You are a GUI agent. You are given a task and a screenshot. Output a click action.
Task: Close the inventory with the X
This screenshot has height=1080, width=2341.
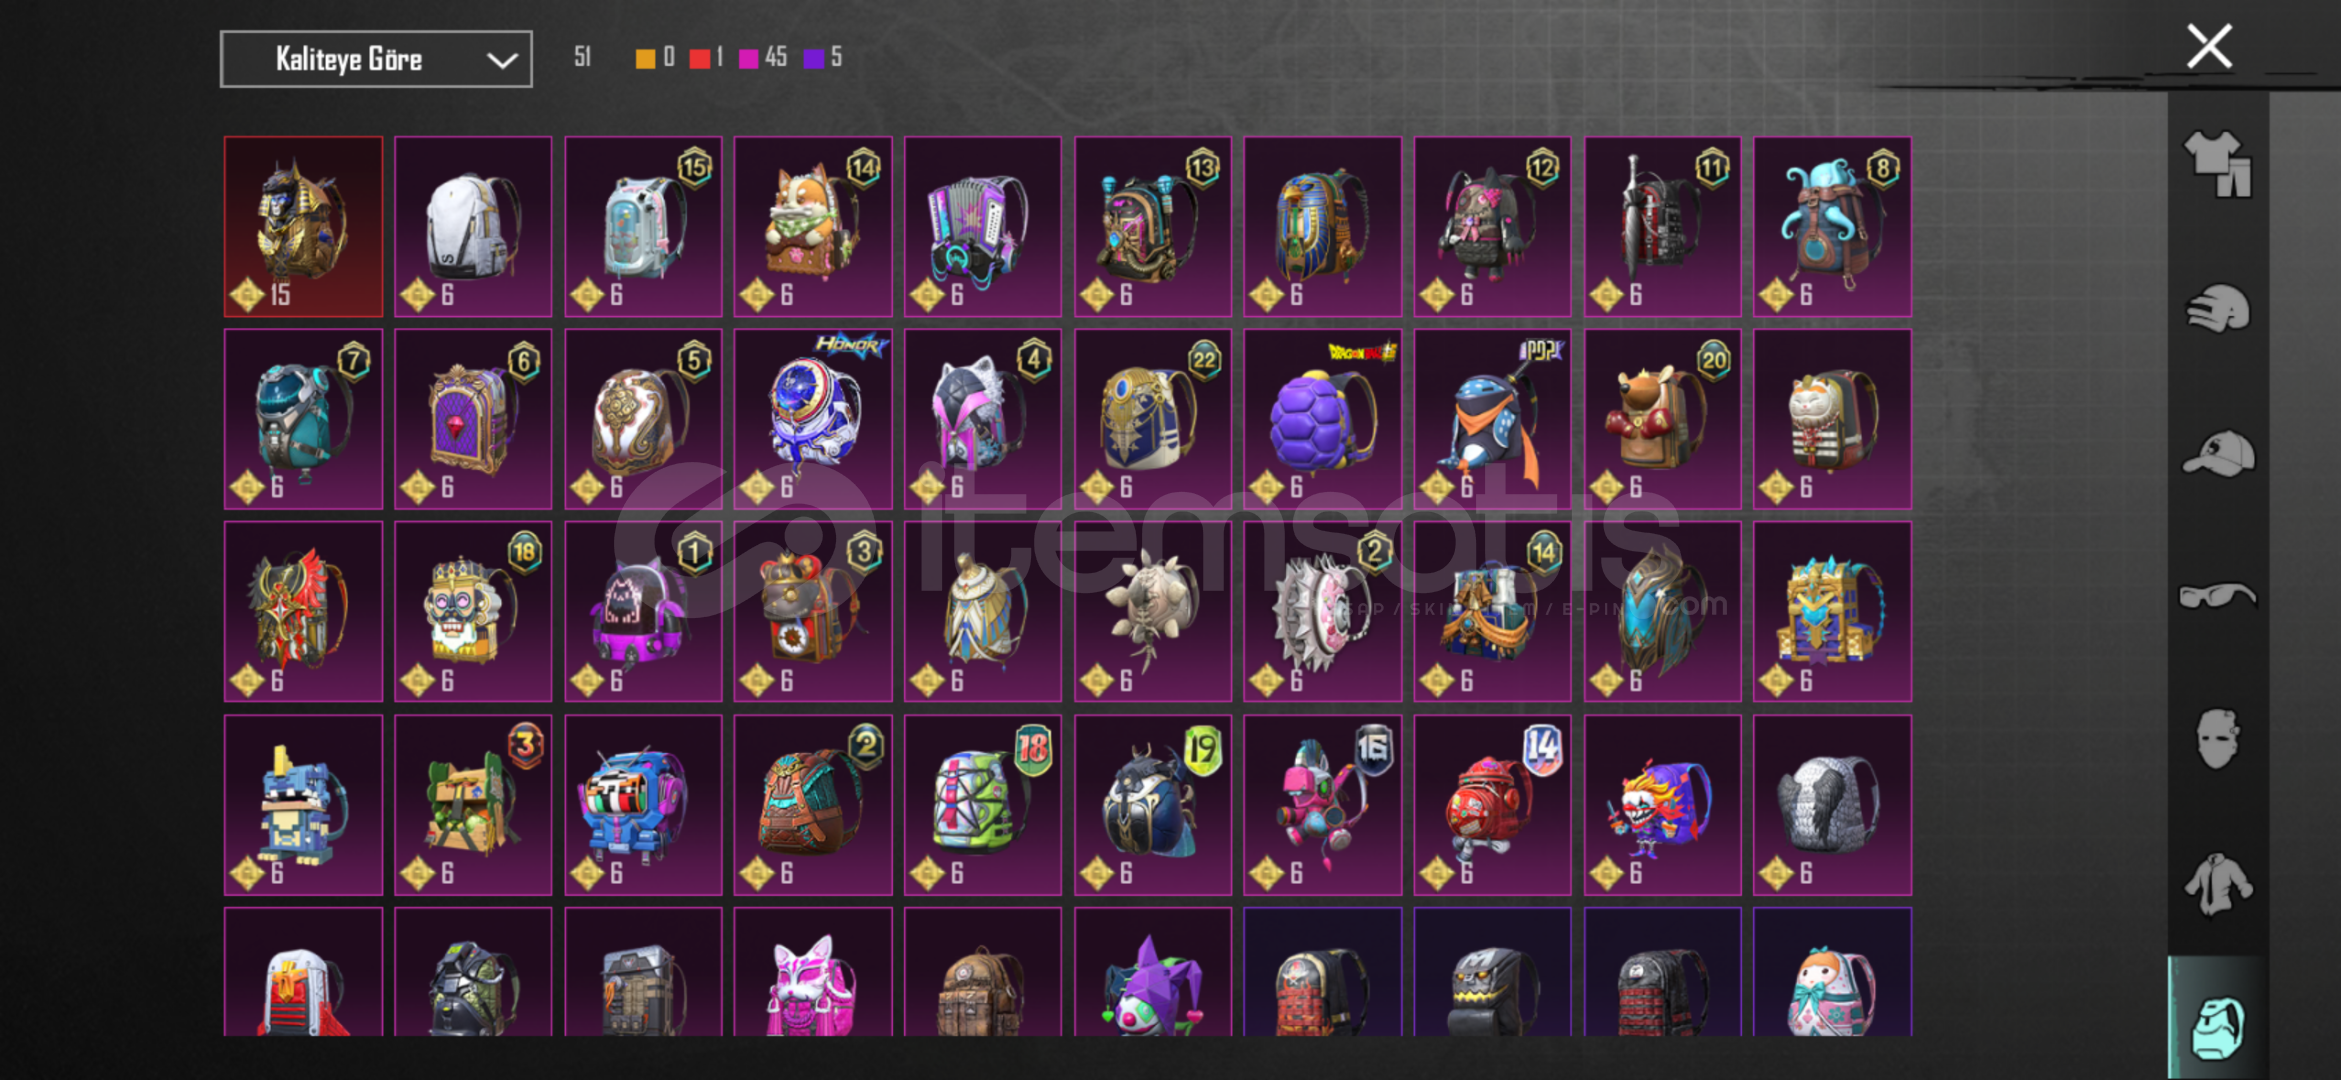click(x=2209, y=46)
